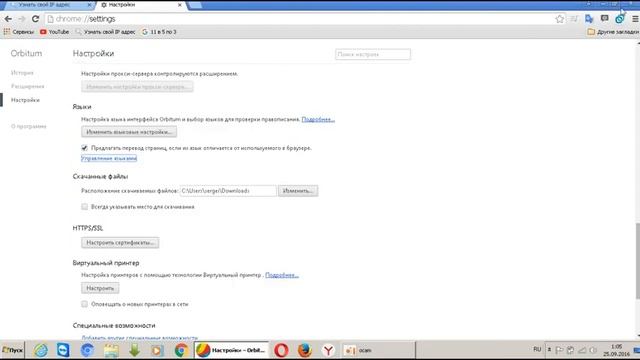Open Подробнее link in Языки section
This screenshot has height=360, width=640.
(318, 119)
